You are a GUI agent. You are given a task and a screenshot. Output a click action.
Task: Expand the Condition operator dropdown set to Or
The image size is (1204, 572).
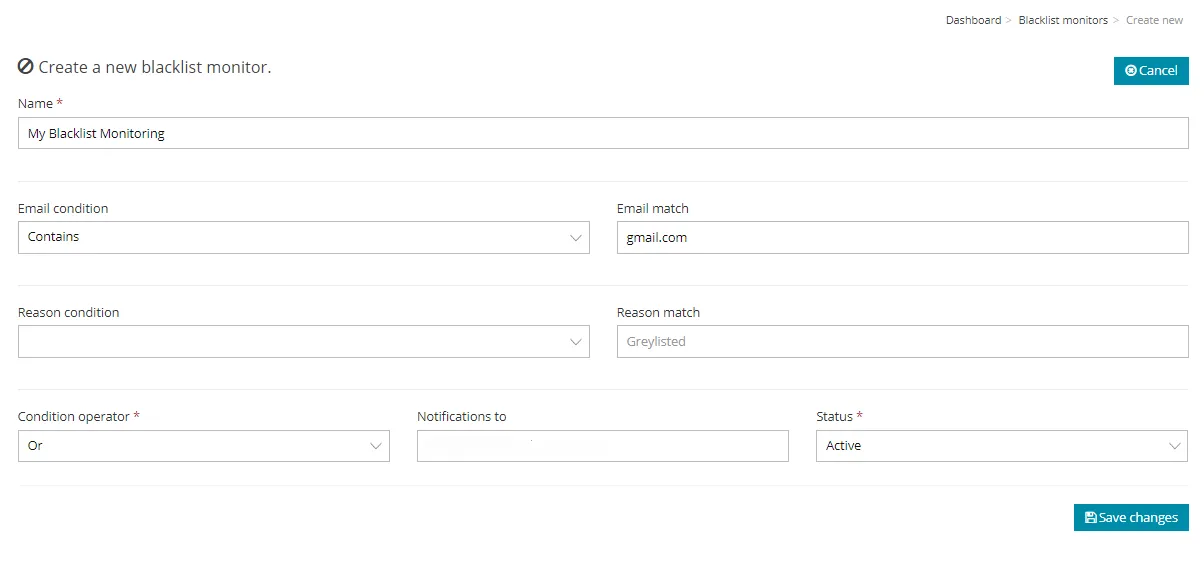tap(203, 446)
